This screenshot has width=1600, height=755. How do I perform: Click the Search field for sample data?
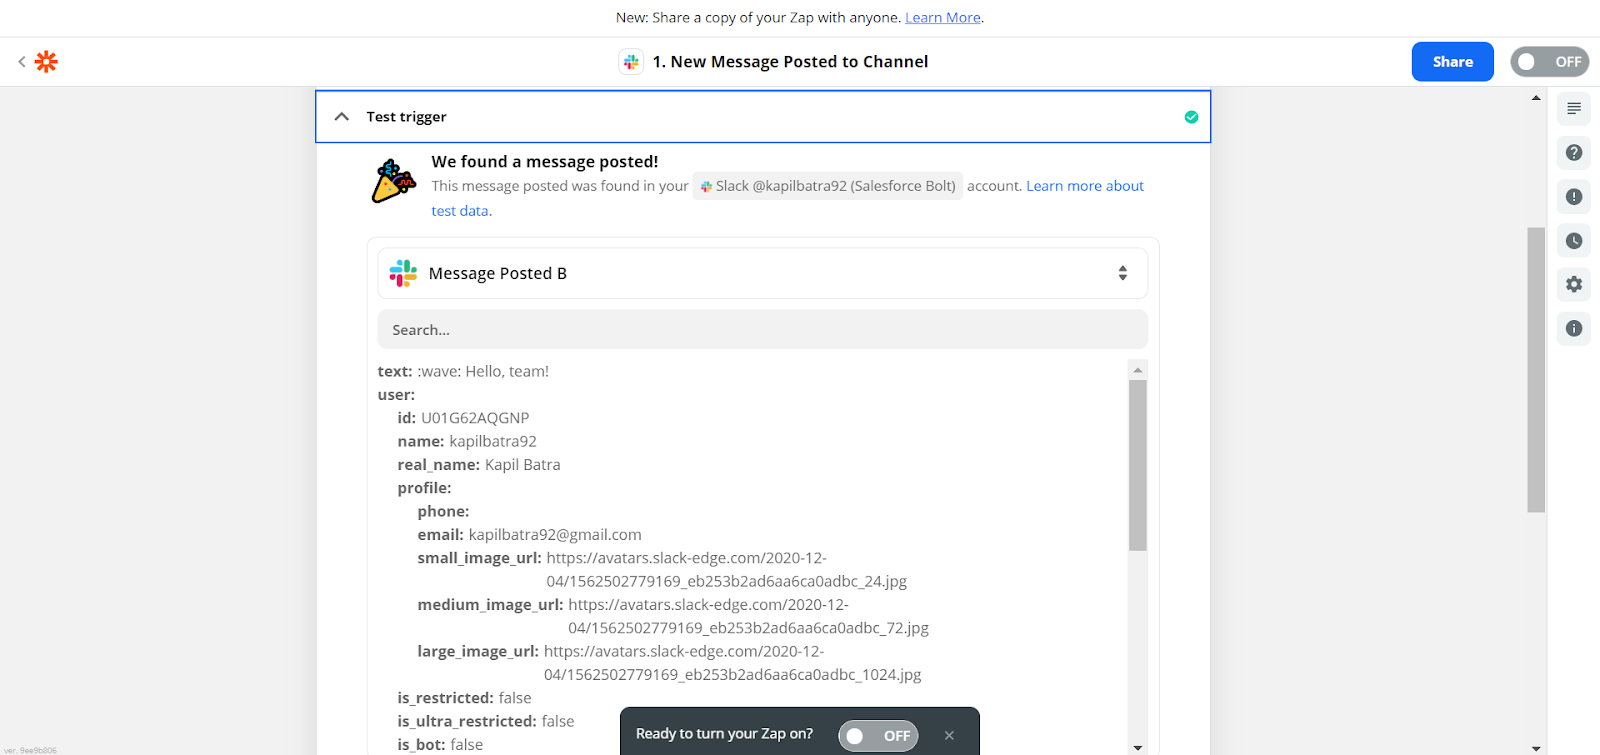pos(763,329)
